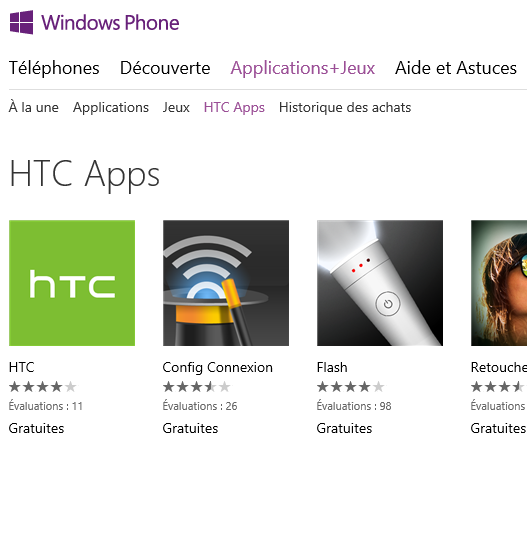Click the Retouche app star rating
The image size is (527, 552).
pyautogui.click(x=499, y=387)
